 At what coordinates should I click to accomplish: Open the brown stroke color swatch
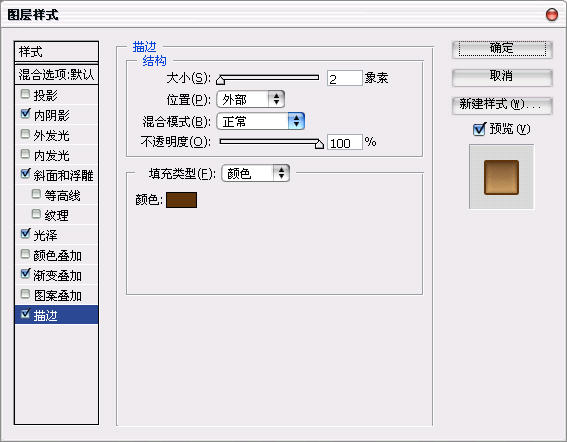pos(182,200)
